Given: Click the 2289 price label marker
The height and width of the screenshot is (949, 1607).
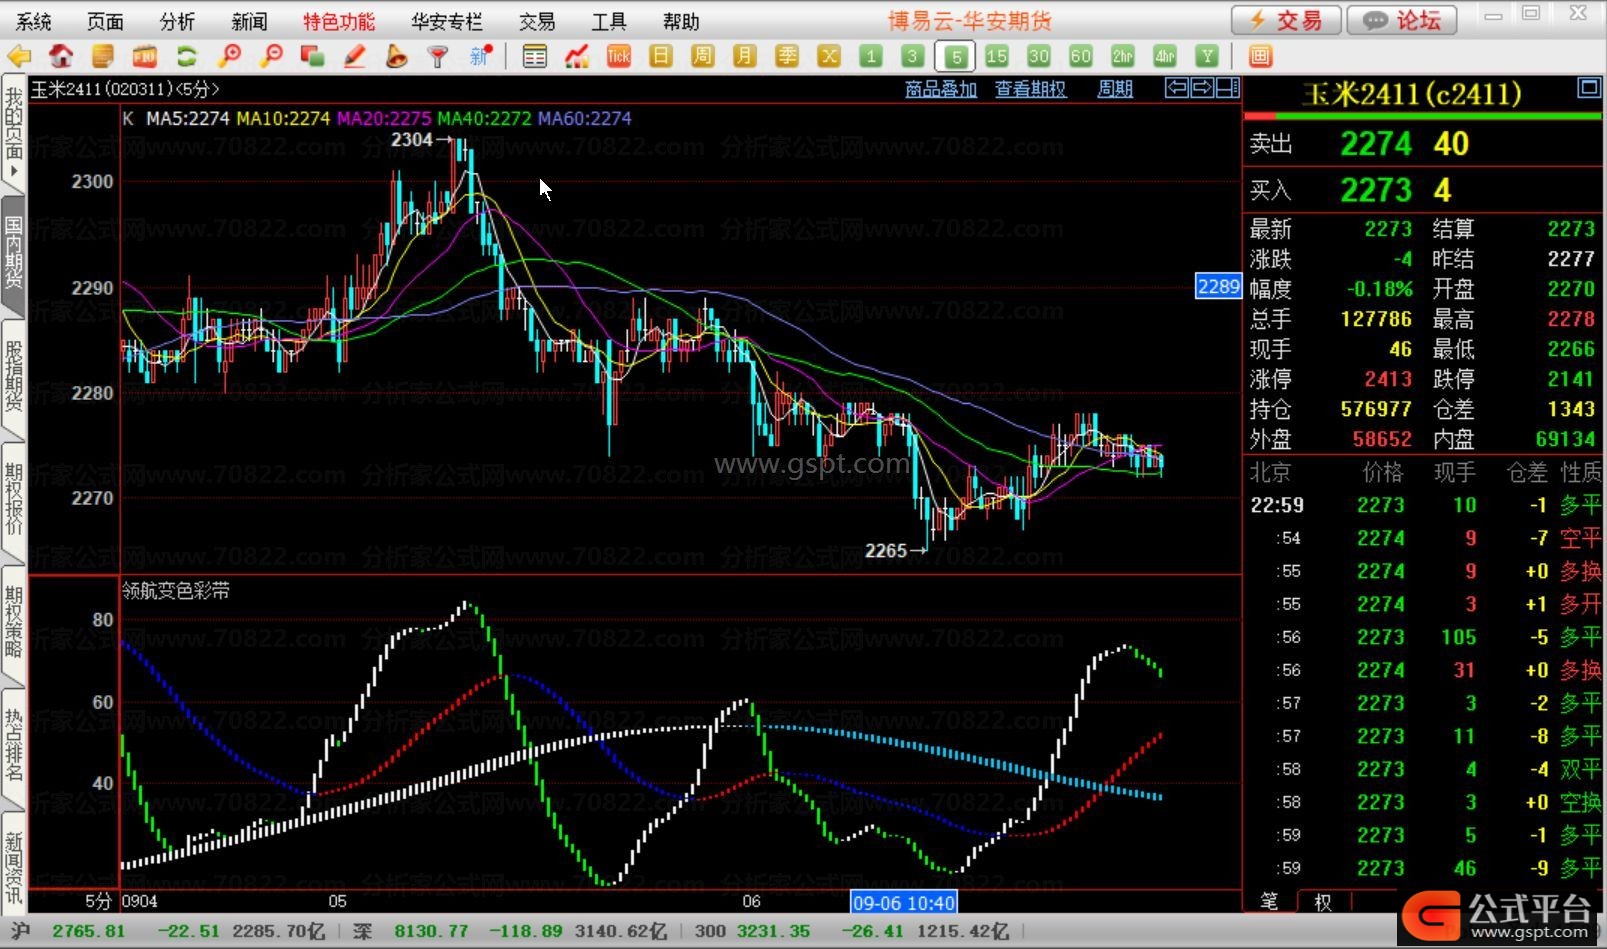Looking at the screenshot, I should [x=1218, y=287].
